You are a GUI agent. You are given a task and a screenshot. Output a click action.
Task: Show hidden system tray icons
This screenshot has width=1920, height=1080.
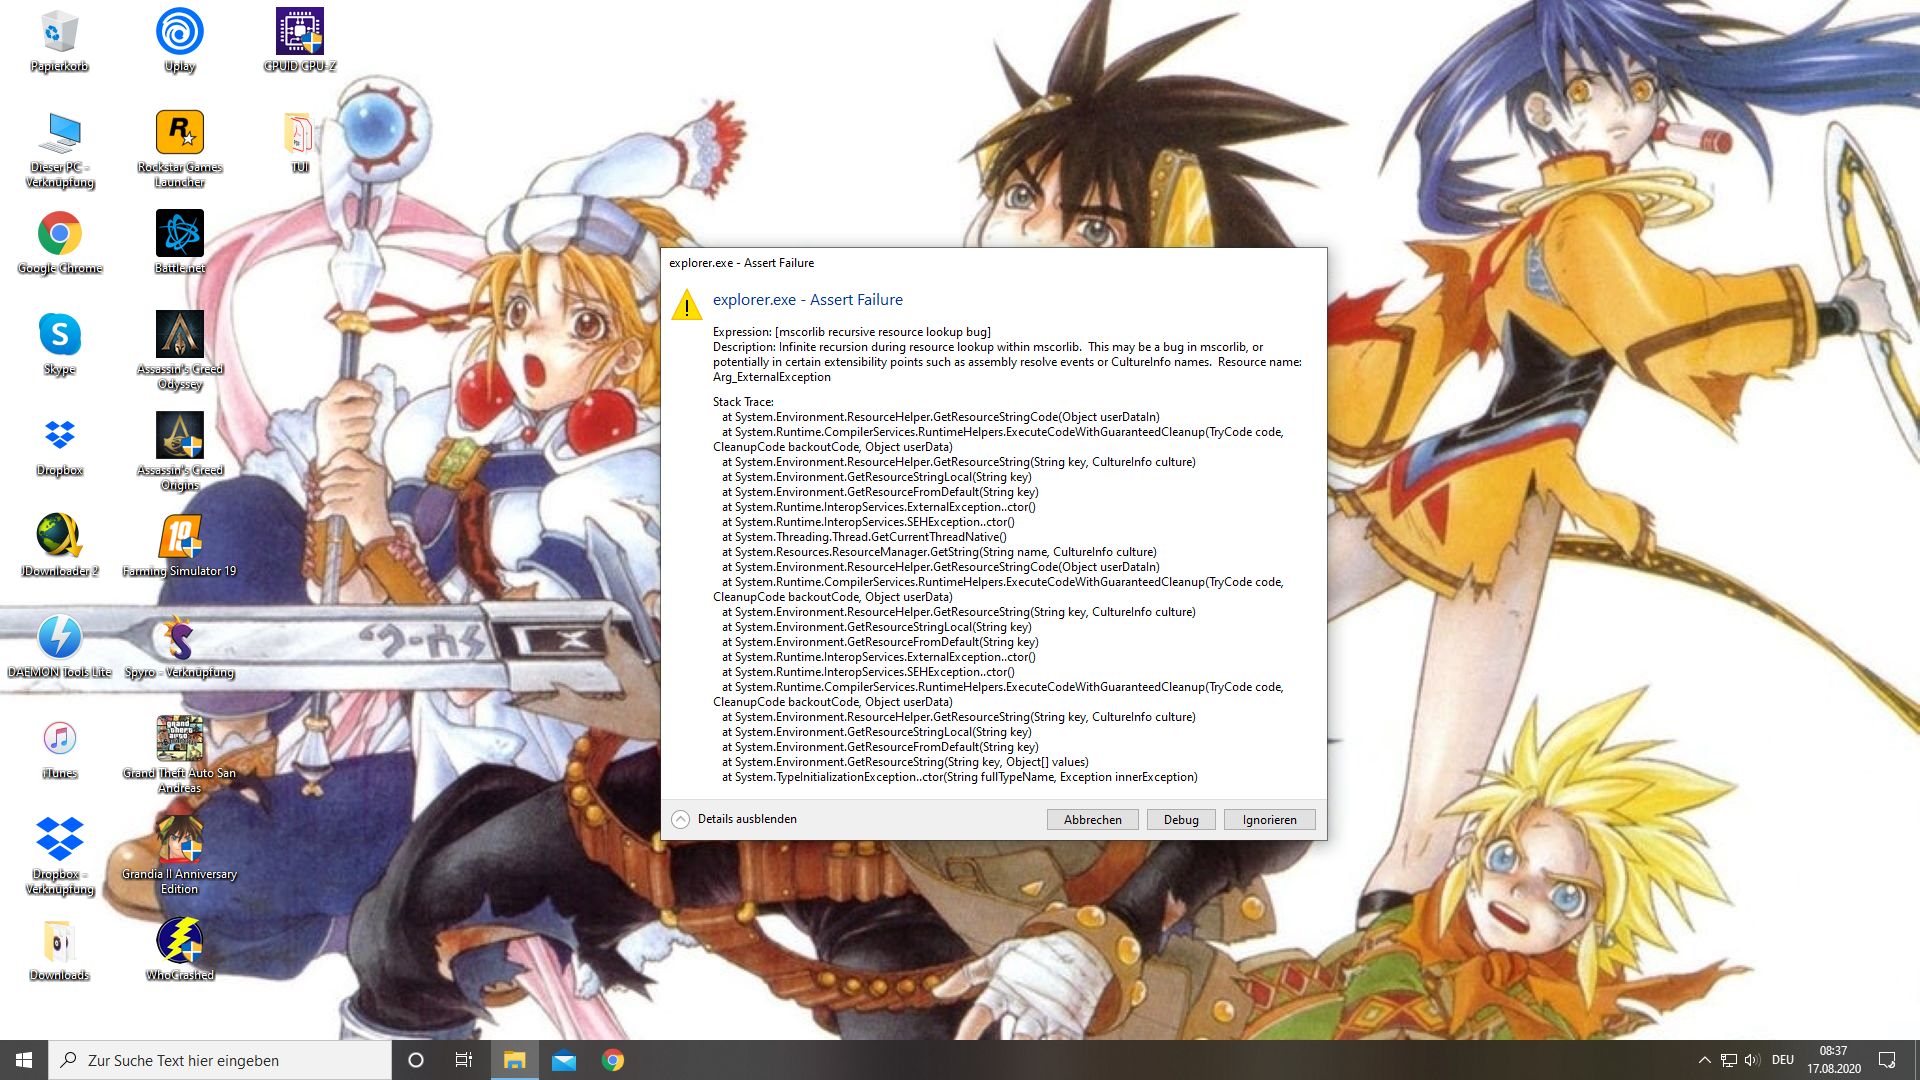[x=1704, y=1060]
